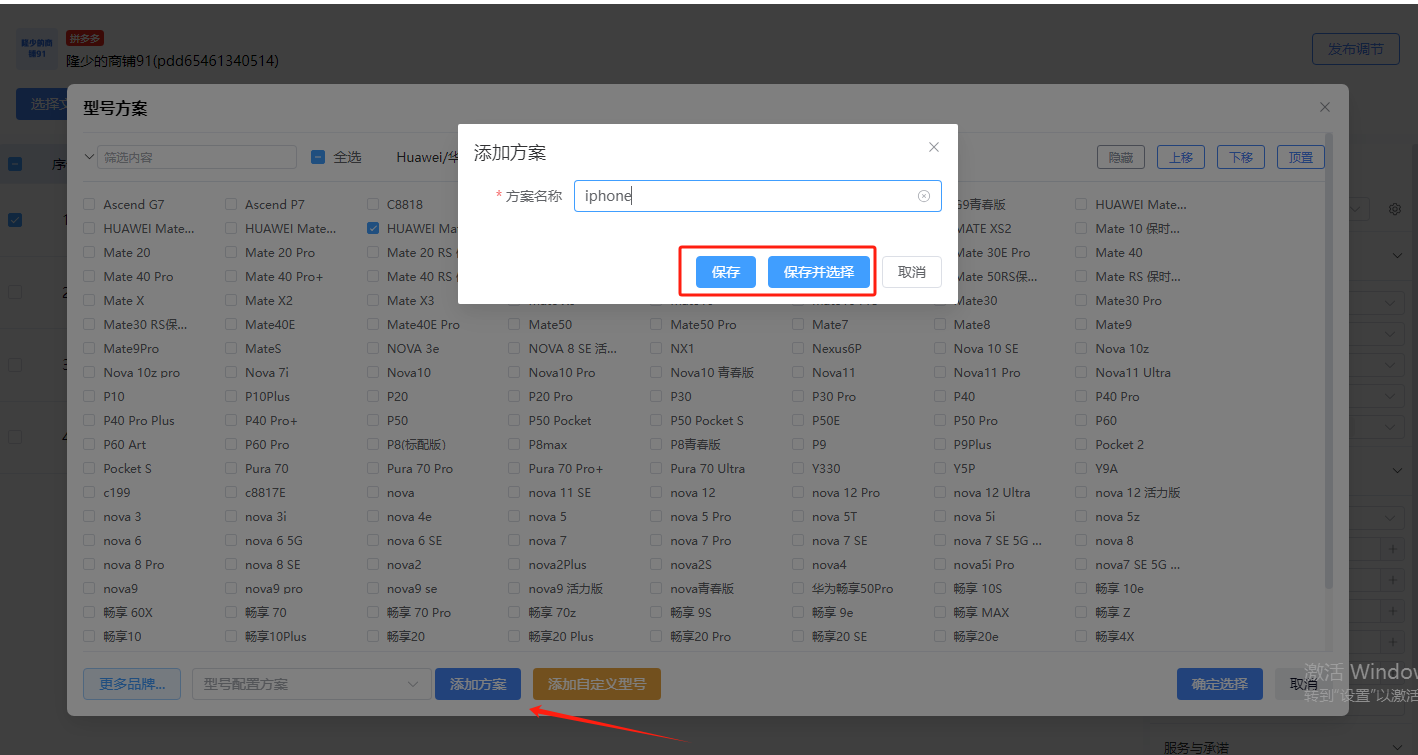Click the 筛选内容 filter input
Screen dimensions: 1418x755
click(199, 157)
